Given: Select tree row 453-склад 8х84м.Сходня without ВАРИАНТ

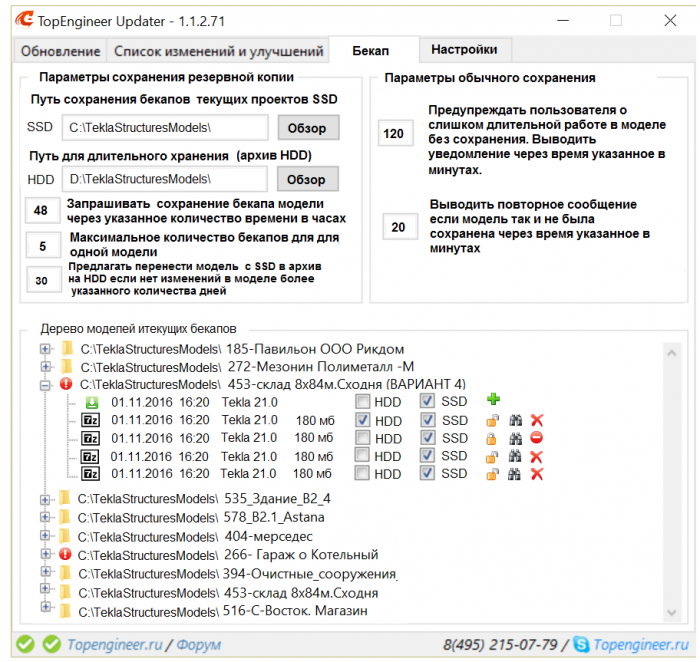Looking at the screenshot, I should pyautogui.click(x=228, y=593).
